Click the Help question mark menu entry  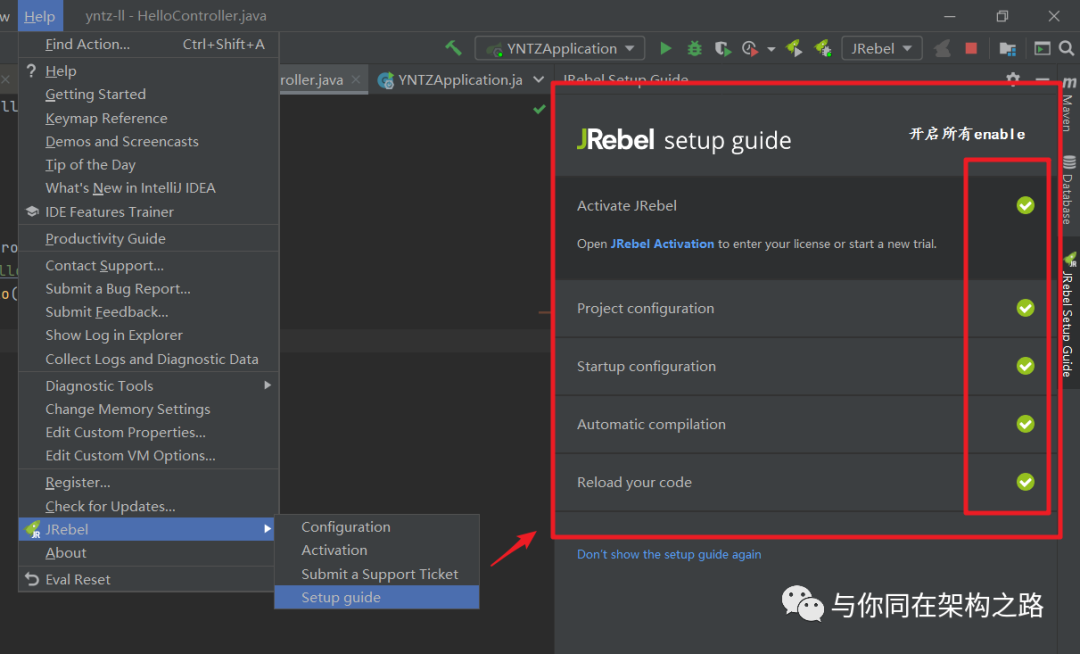148,71
